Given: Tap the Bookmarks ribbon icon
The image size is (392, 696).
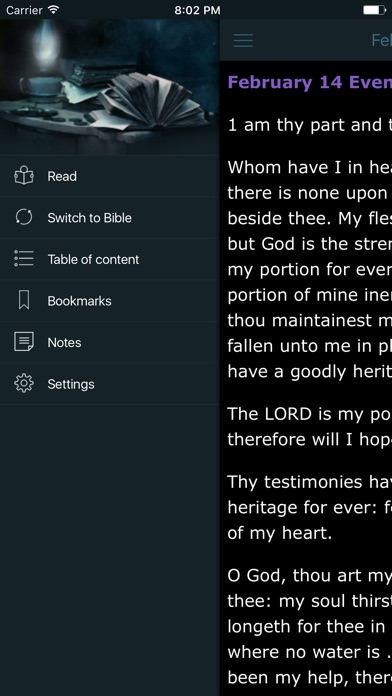Looking at the screenshot, I should [x=24, y=301].
